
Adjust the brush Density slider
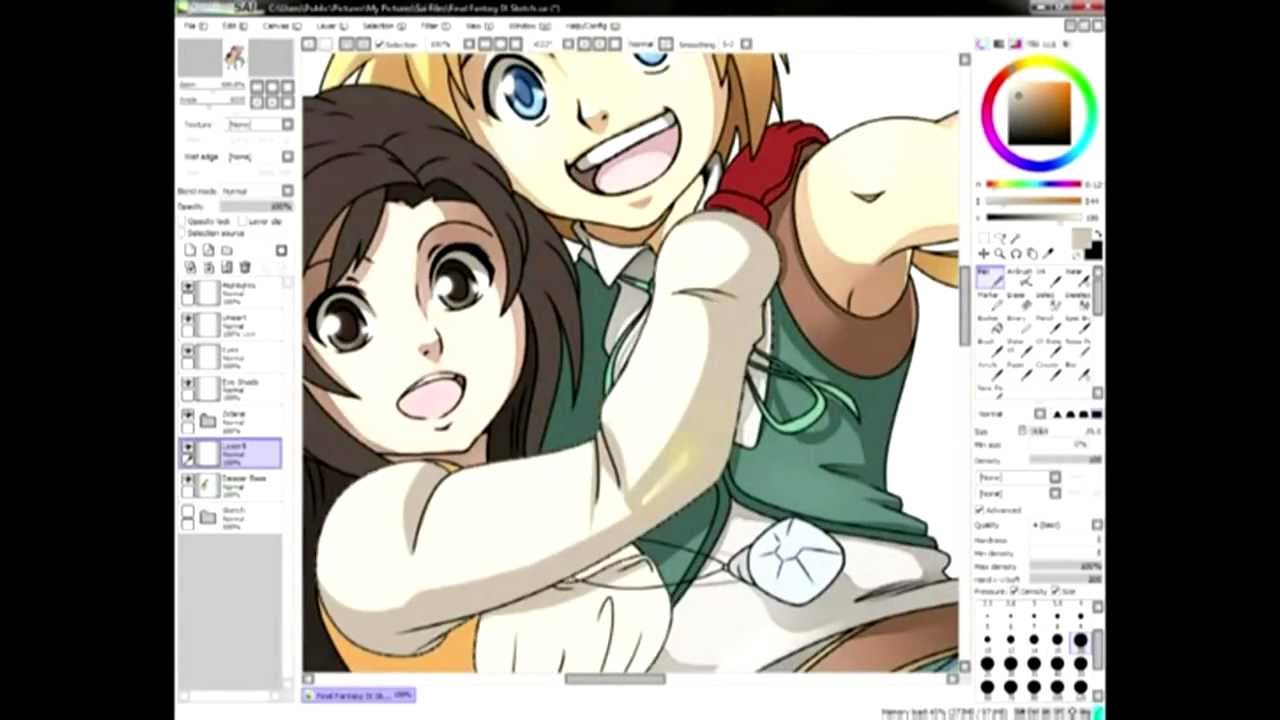tap(1066, 459)
